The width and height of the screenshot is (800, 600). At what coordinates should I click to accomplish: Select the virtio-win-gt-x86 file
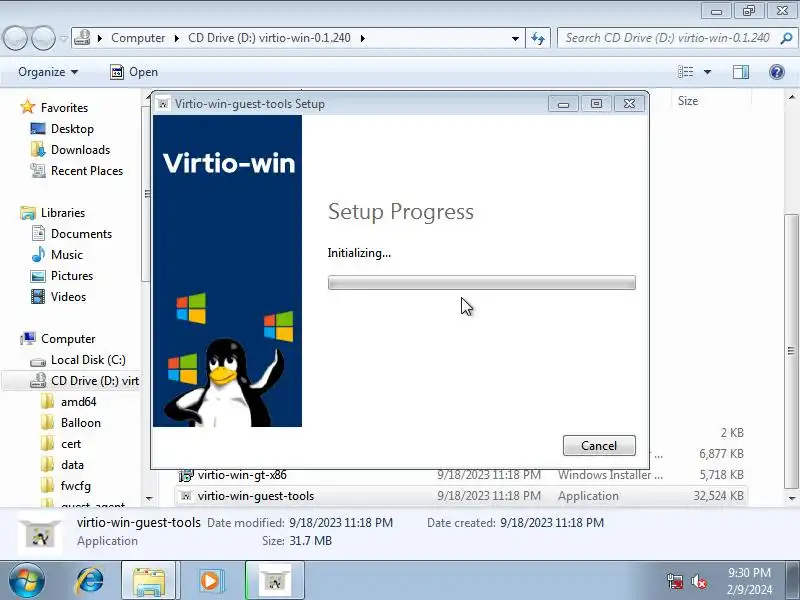(242, 474)
